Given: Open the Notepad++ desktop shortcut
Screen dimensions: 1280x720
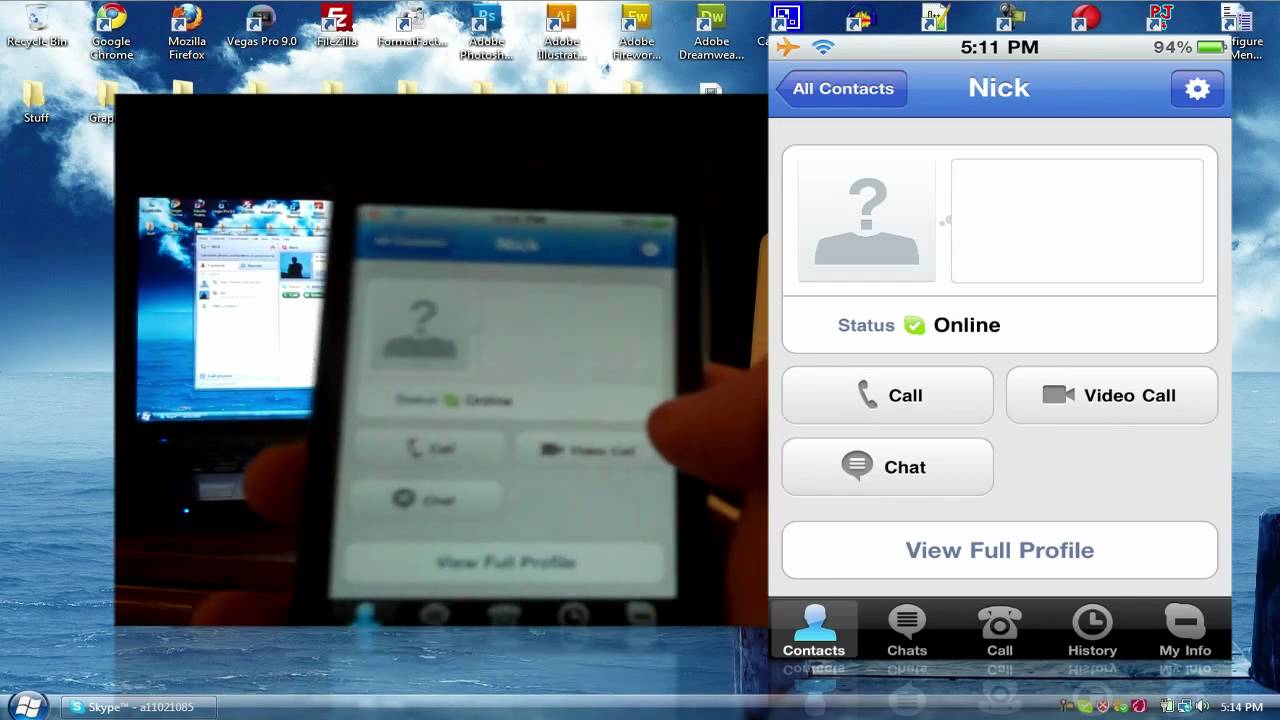Looking at the screenshot, I should coord(937,17).
